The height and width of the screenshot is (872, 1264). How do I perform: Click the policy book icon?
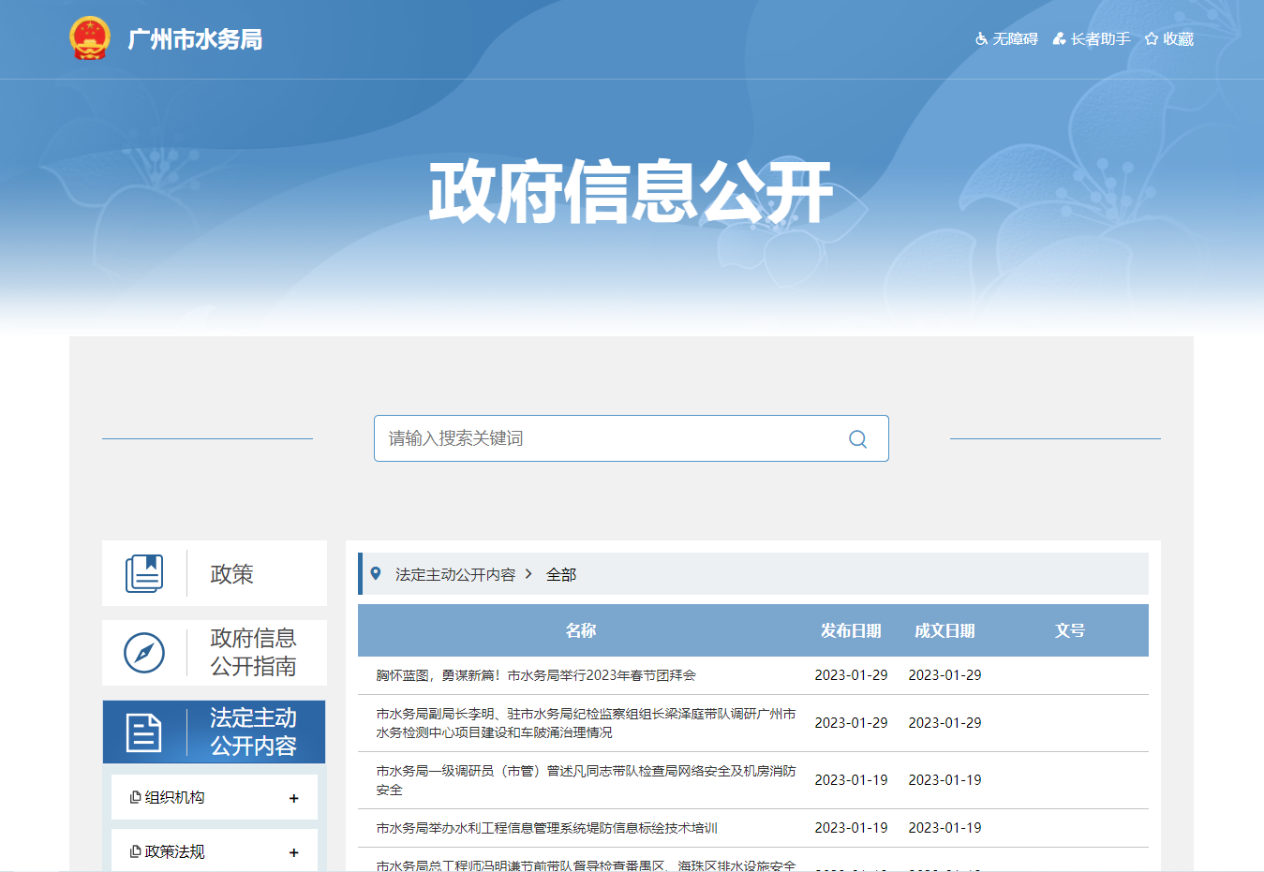point(144,574)
